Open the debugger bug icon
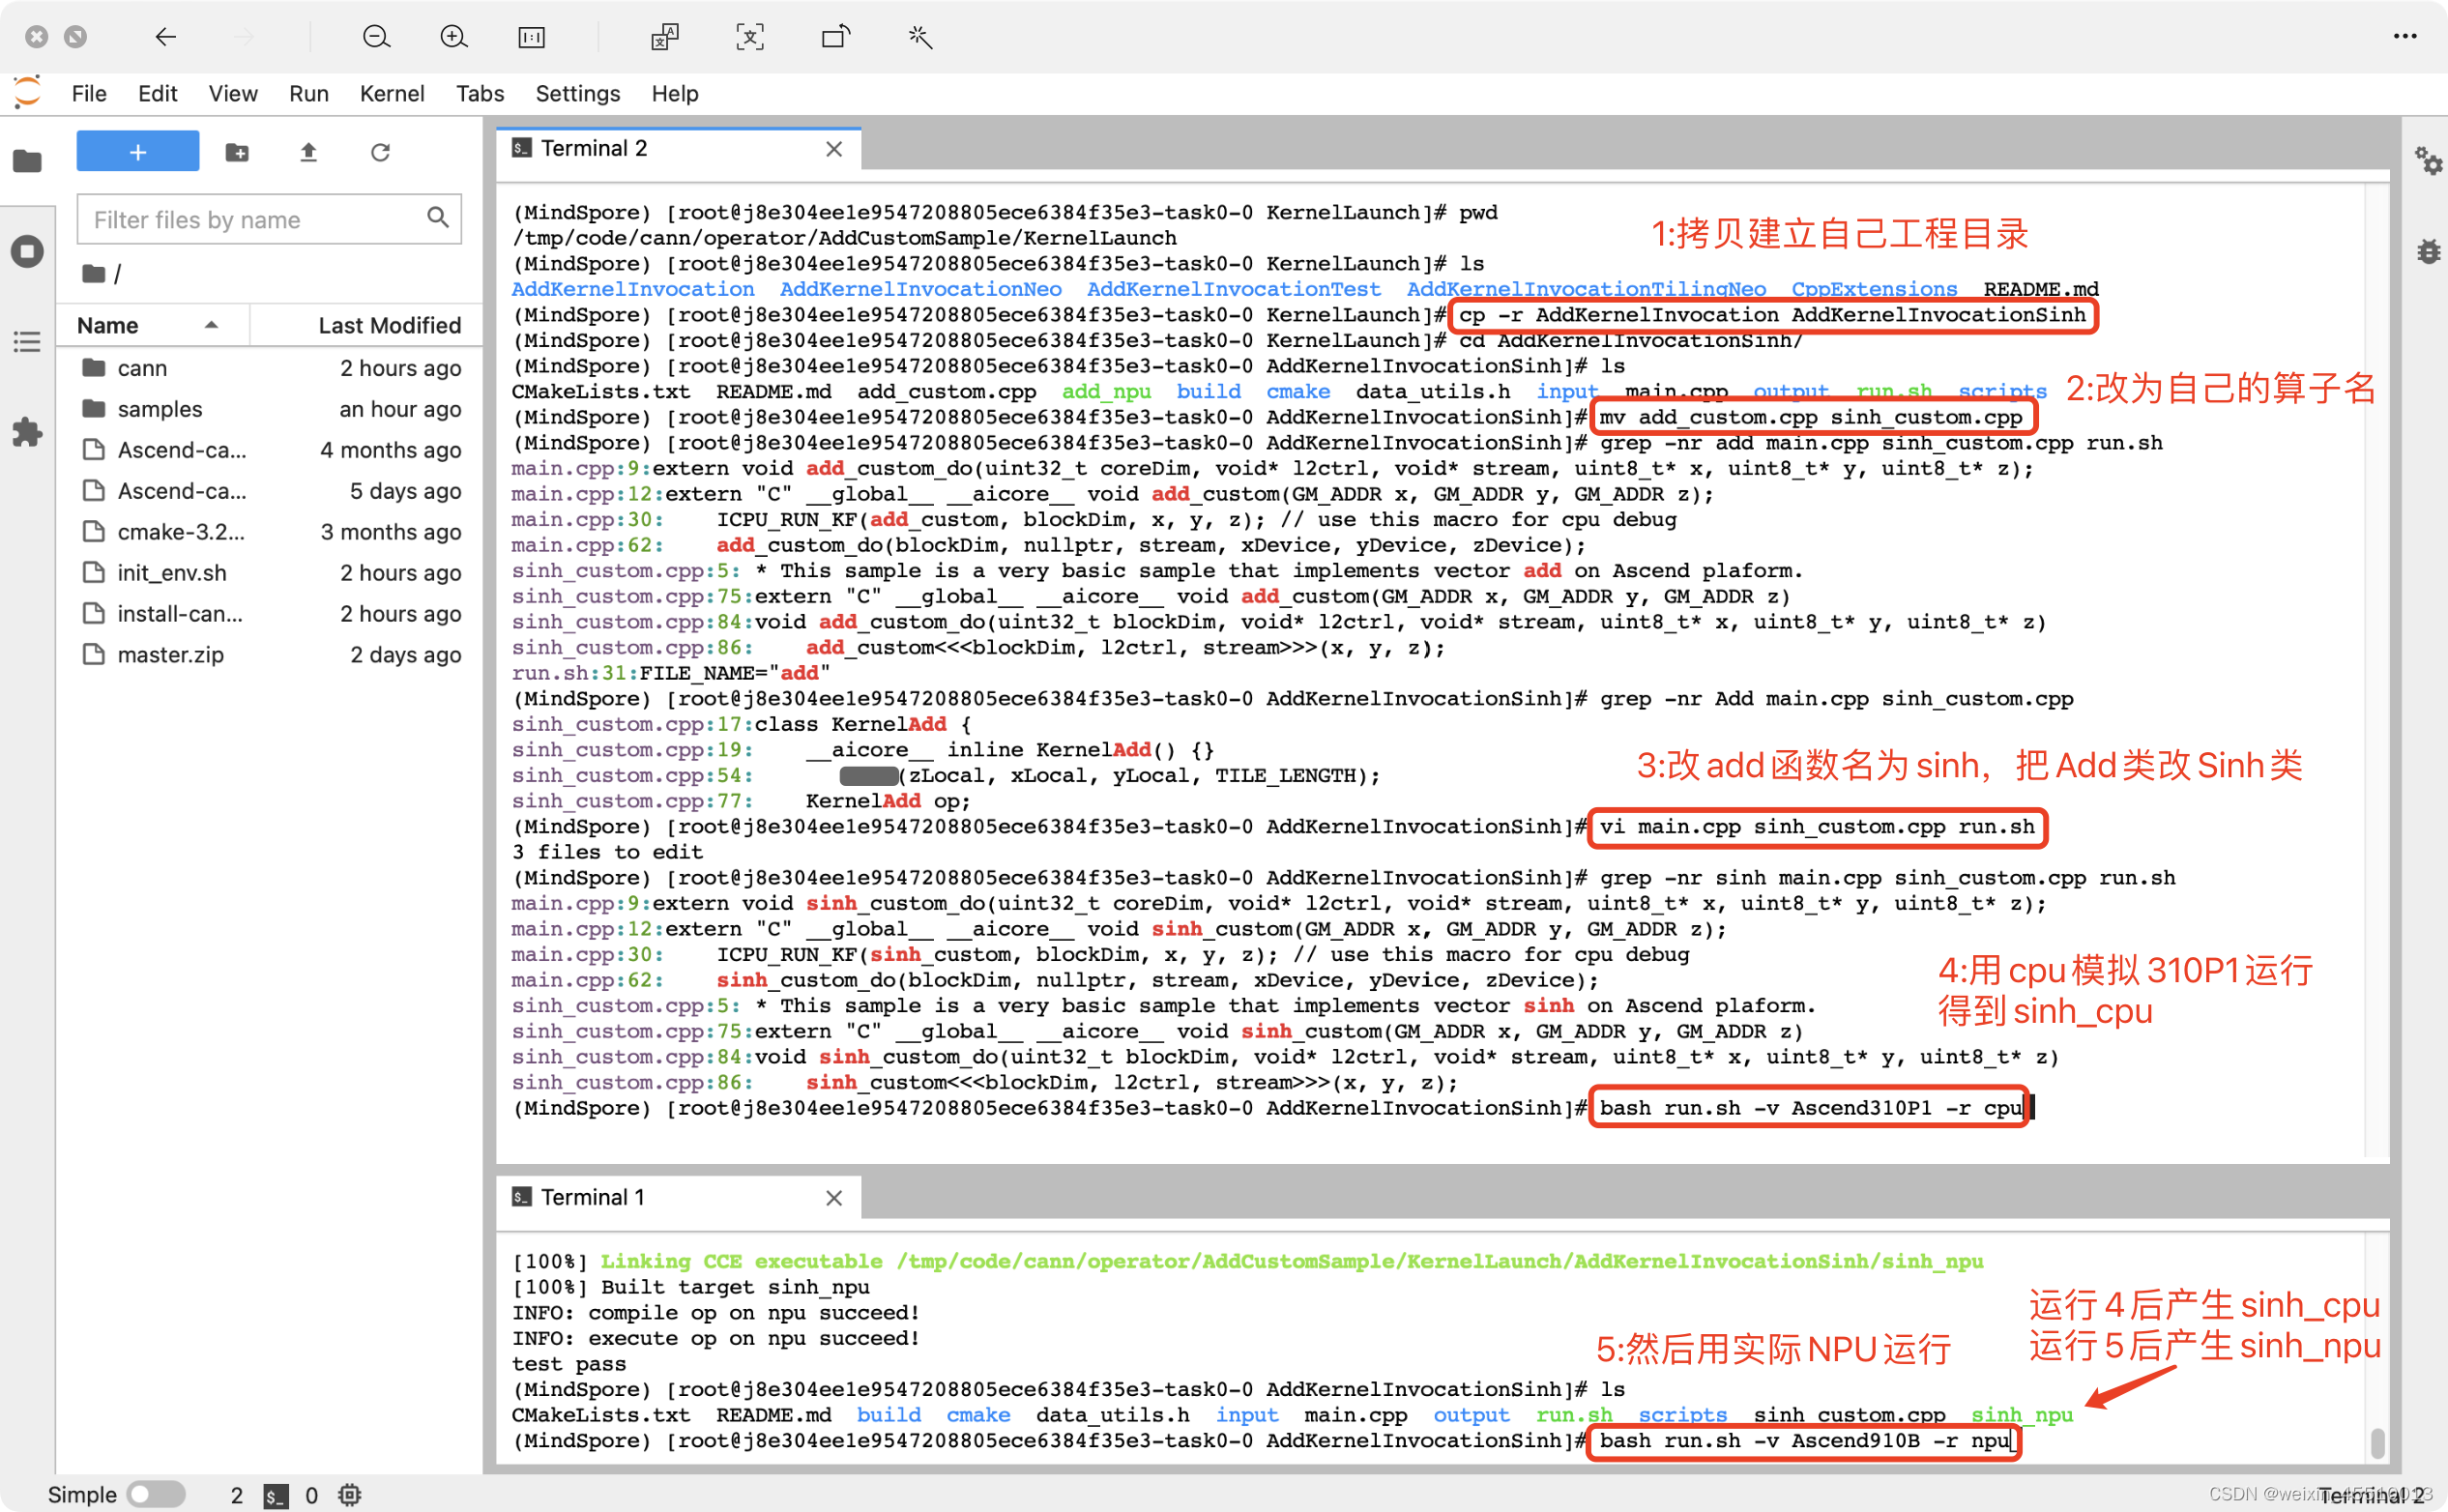The width and height of the screenshot is (2448, 1512). coord(2428,251)
